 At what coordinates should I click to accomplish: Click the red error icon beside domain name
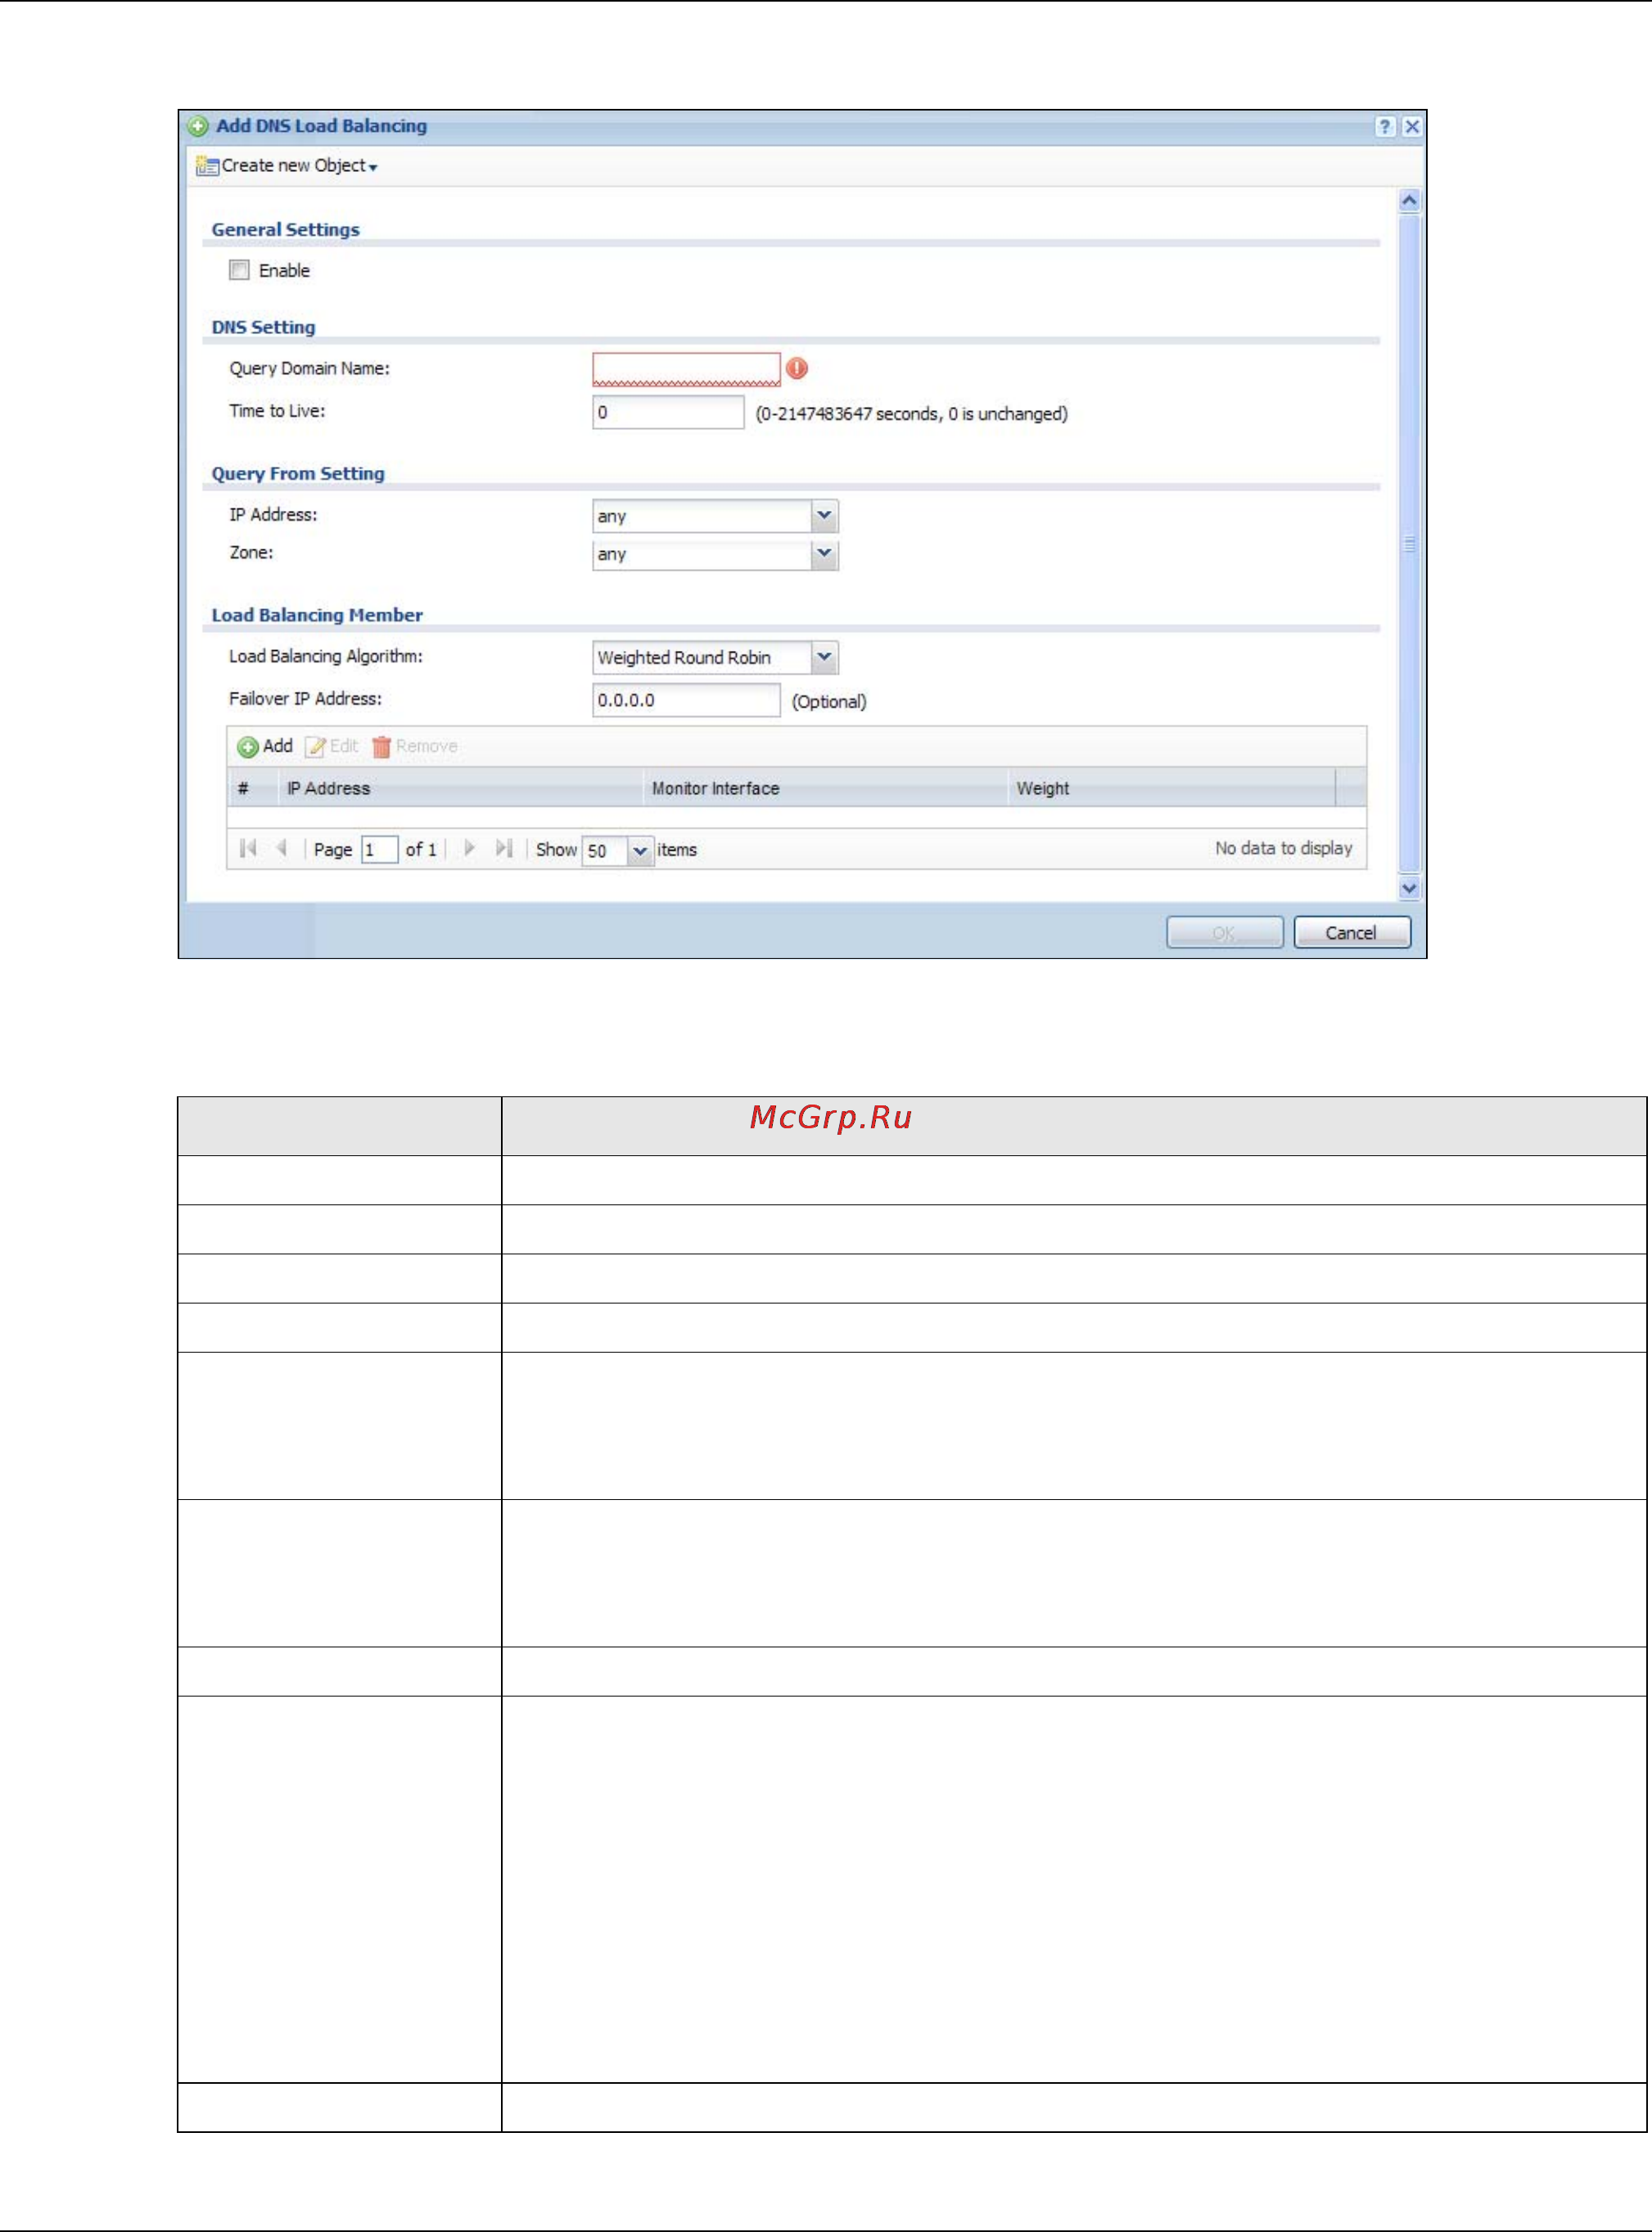tap(796, 369)
